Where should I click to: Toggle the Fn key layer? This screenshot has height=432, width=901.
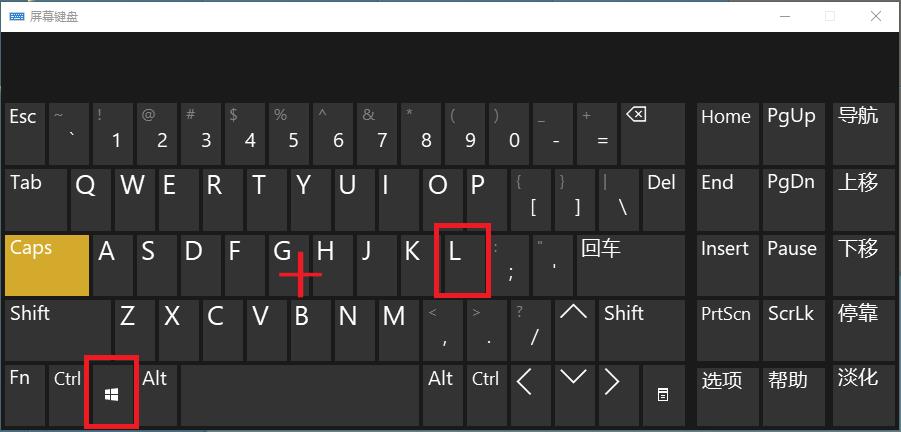[x=24, y=394]
